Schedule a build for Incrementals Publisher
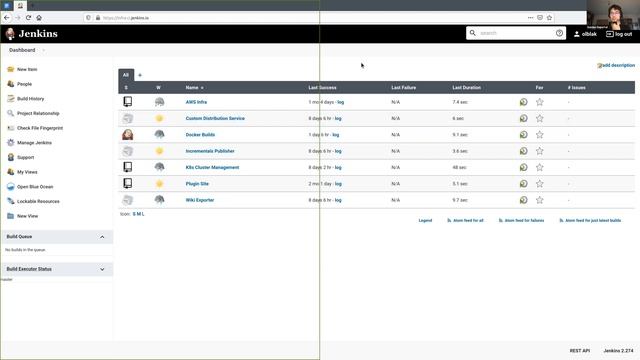This screenshot has height=360, width=640. pos(524,151)
